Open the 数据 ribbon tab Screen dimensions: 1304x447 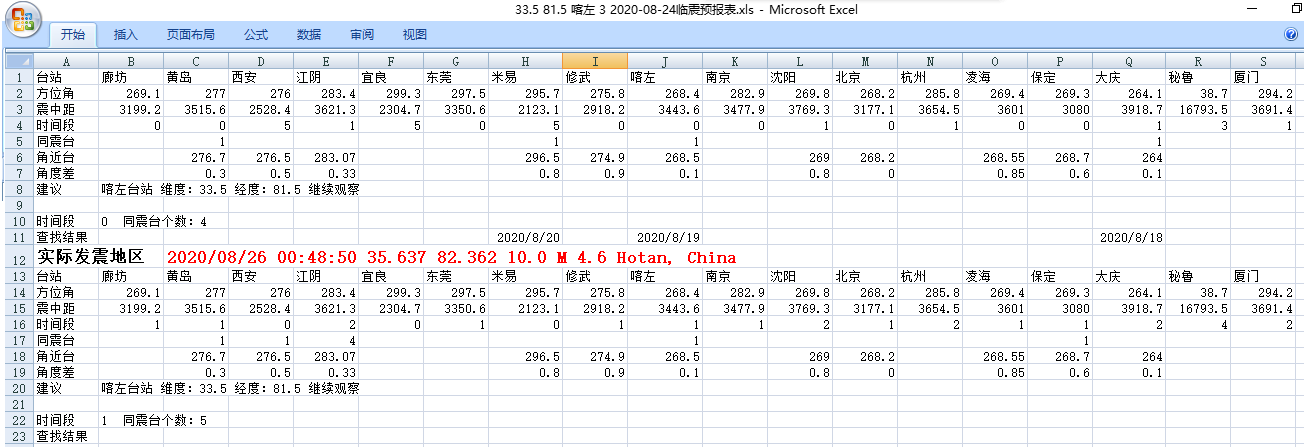click(x=309, y=35)
